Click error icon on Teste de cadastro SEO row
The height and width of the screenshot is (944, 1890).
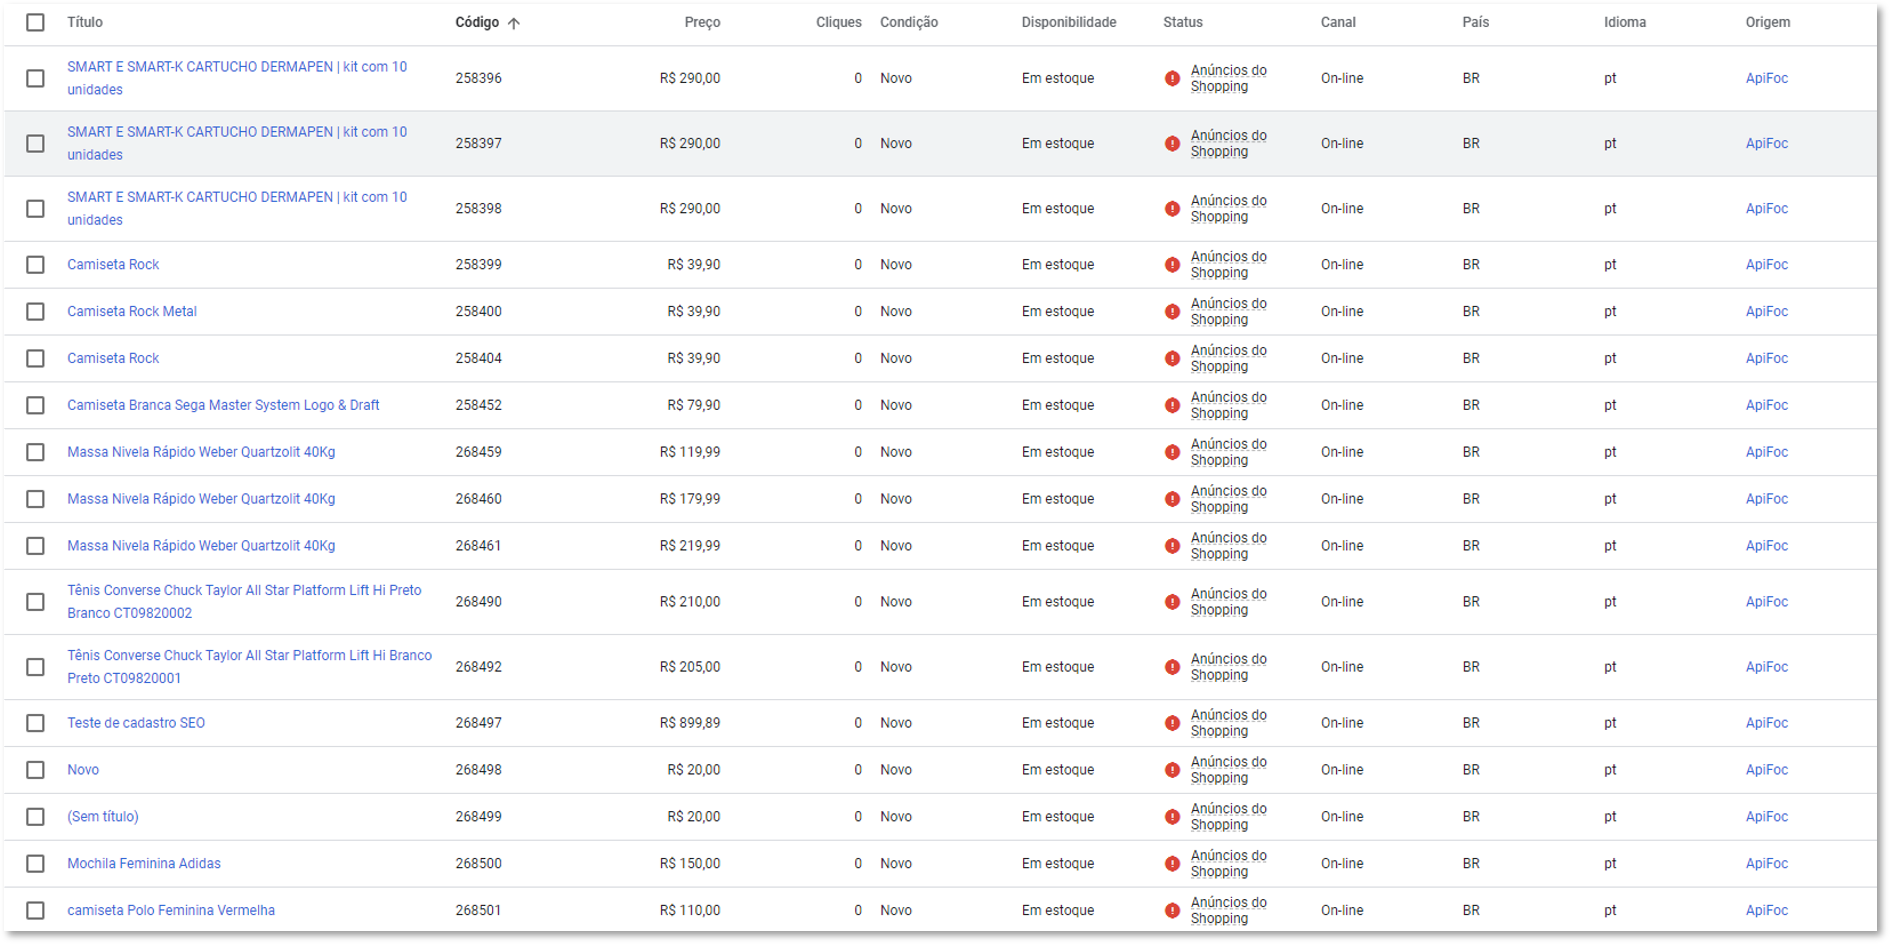click(x=1172, y=723)
